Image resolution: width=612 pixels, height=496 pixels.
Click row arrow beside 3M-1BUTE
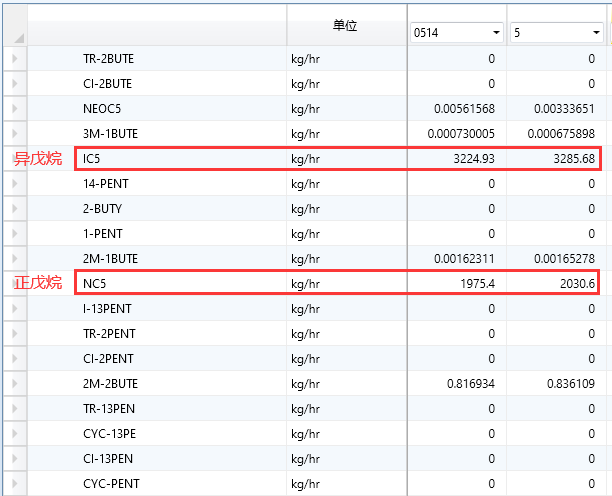pyautogui.click(x=14, y=134)
